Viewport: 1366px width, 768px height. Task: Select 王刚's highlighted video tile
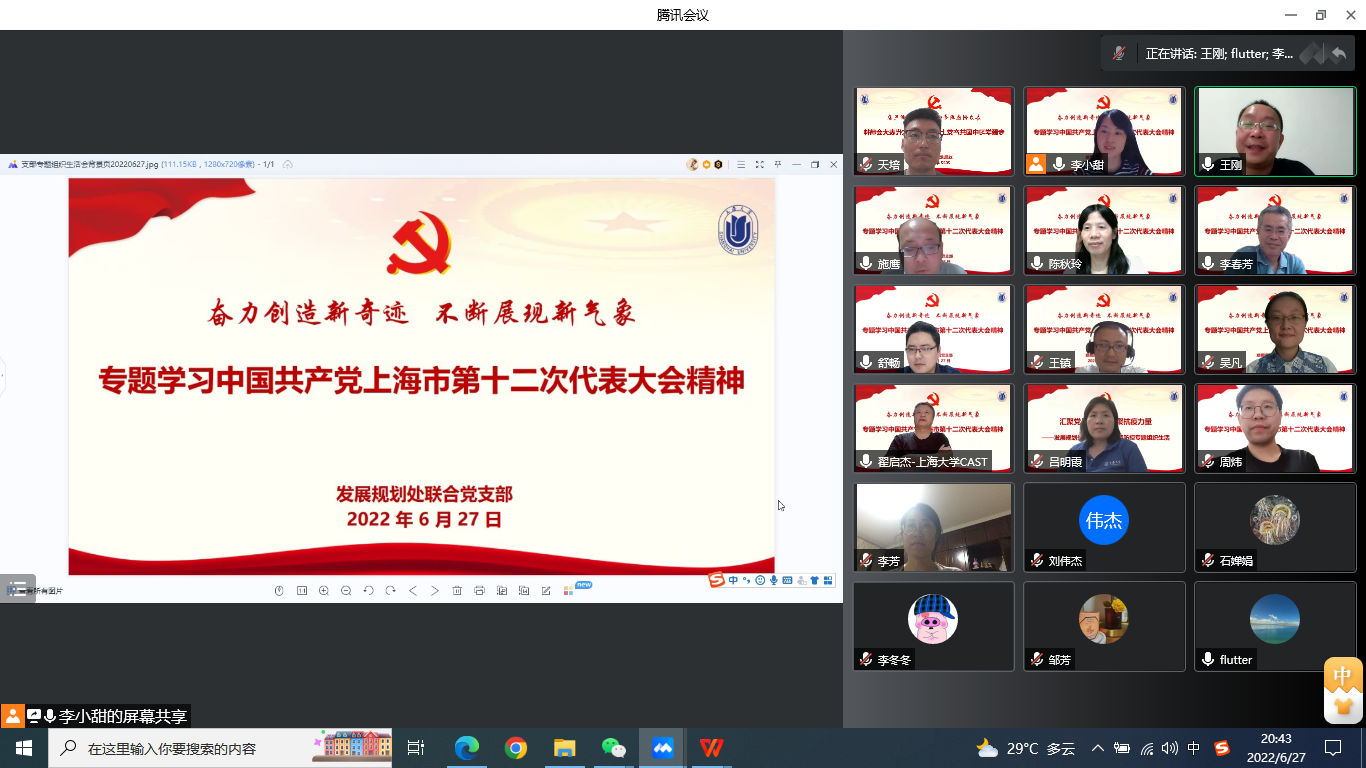tap(1275, 131)
